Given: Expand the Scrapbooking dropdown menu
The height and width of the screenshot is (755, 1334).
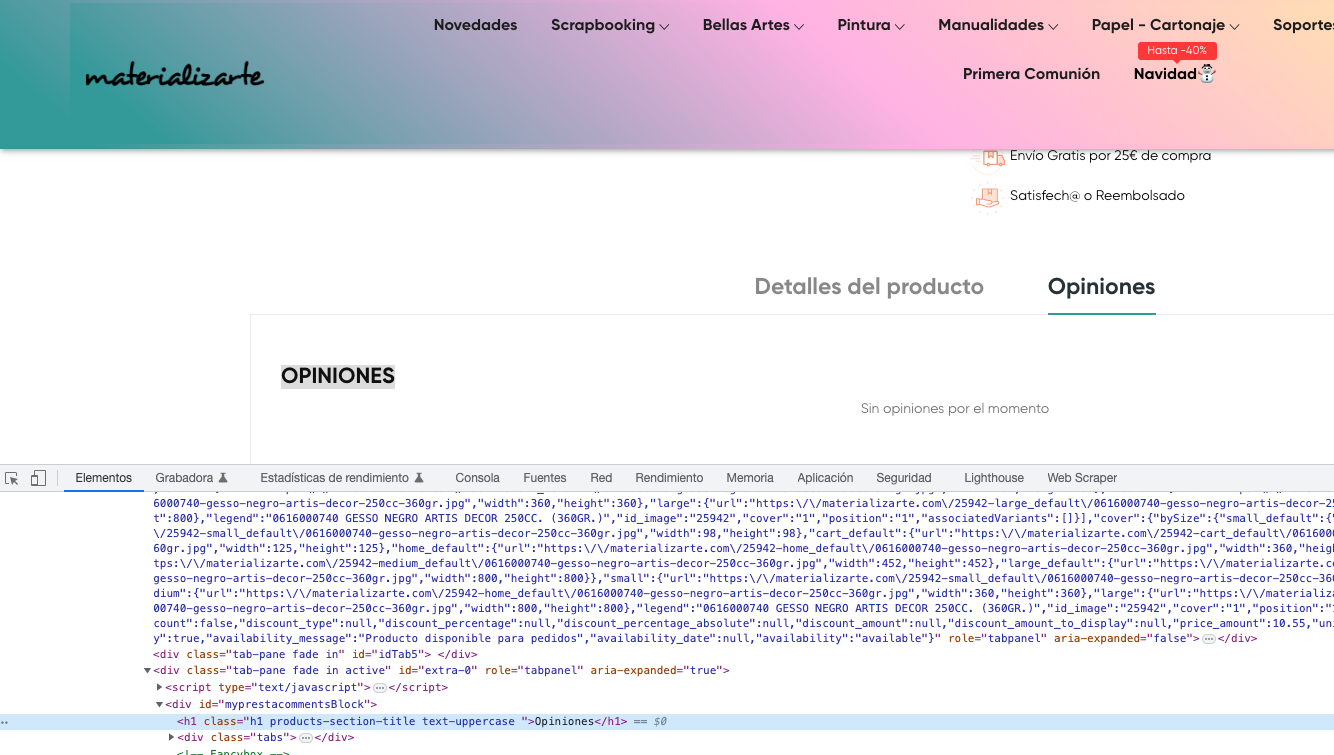Looking at the screenshot, I should pos(610,25).
